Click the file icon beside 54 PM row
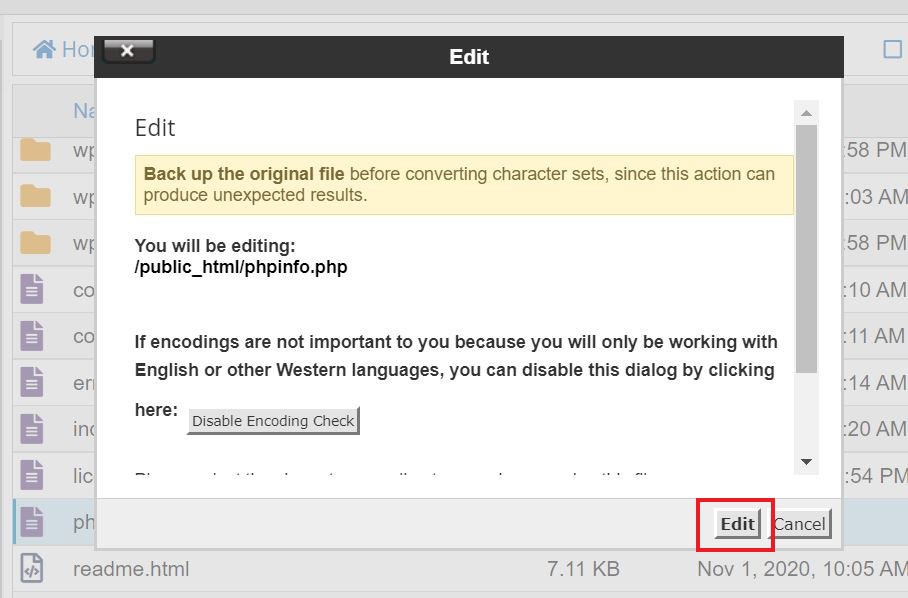Viewport: 908px width, 598px height. (x=32, y=475)
